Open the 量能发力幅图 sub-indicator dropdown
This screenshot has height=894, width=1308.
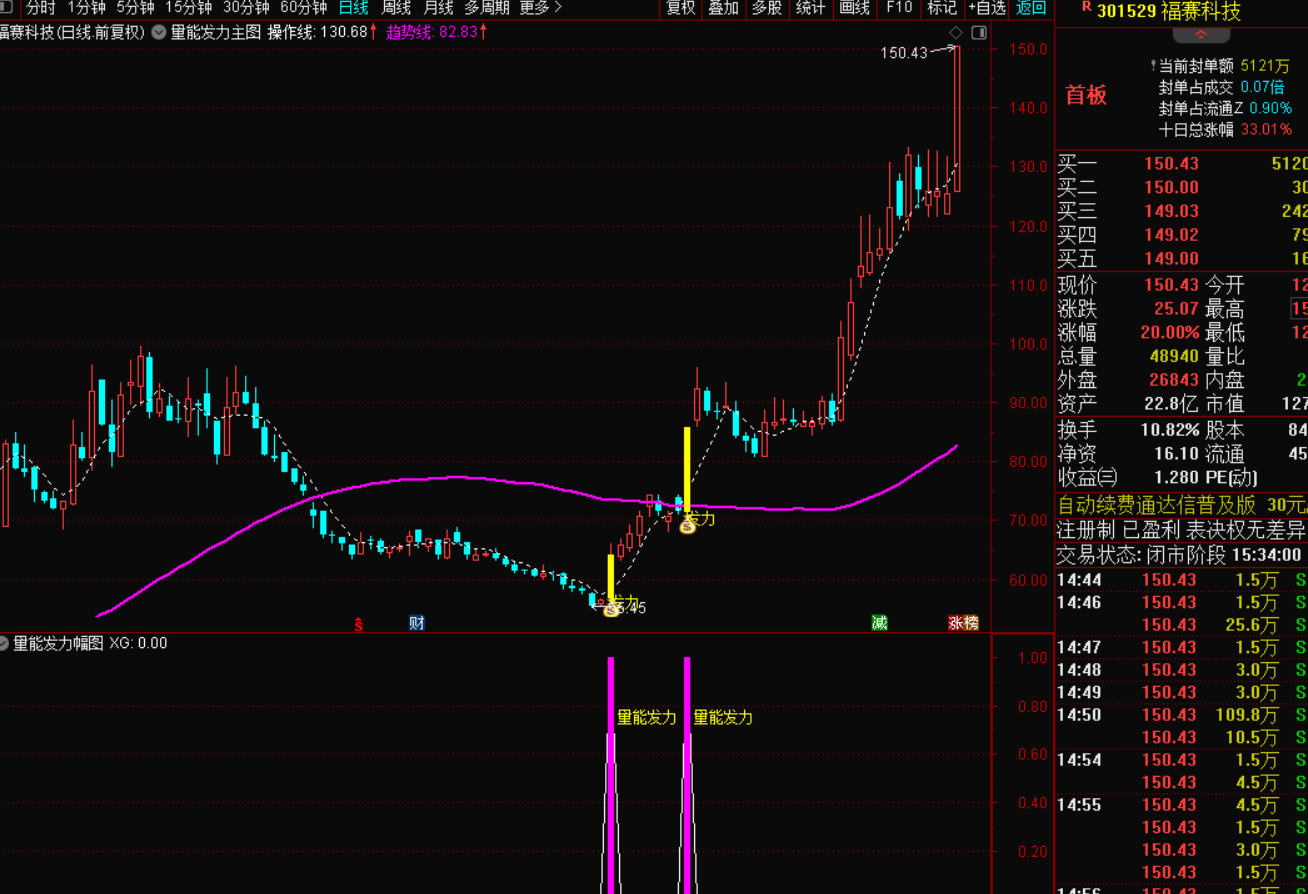pos(5,643)
